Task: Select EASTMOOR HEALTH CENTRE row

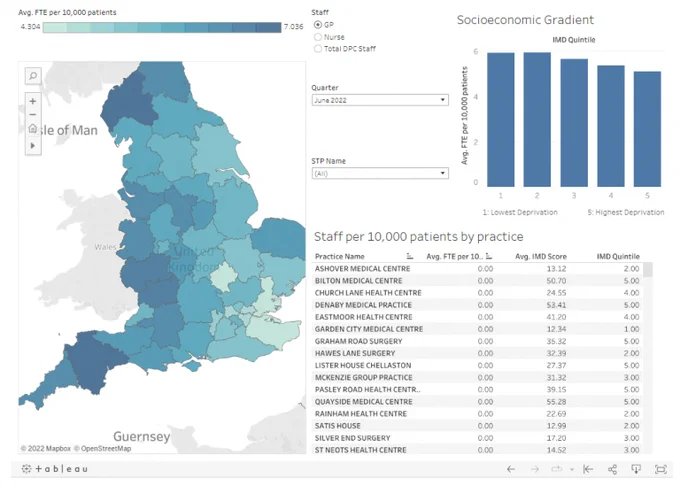Action: [477, 317]
